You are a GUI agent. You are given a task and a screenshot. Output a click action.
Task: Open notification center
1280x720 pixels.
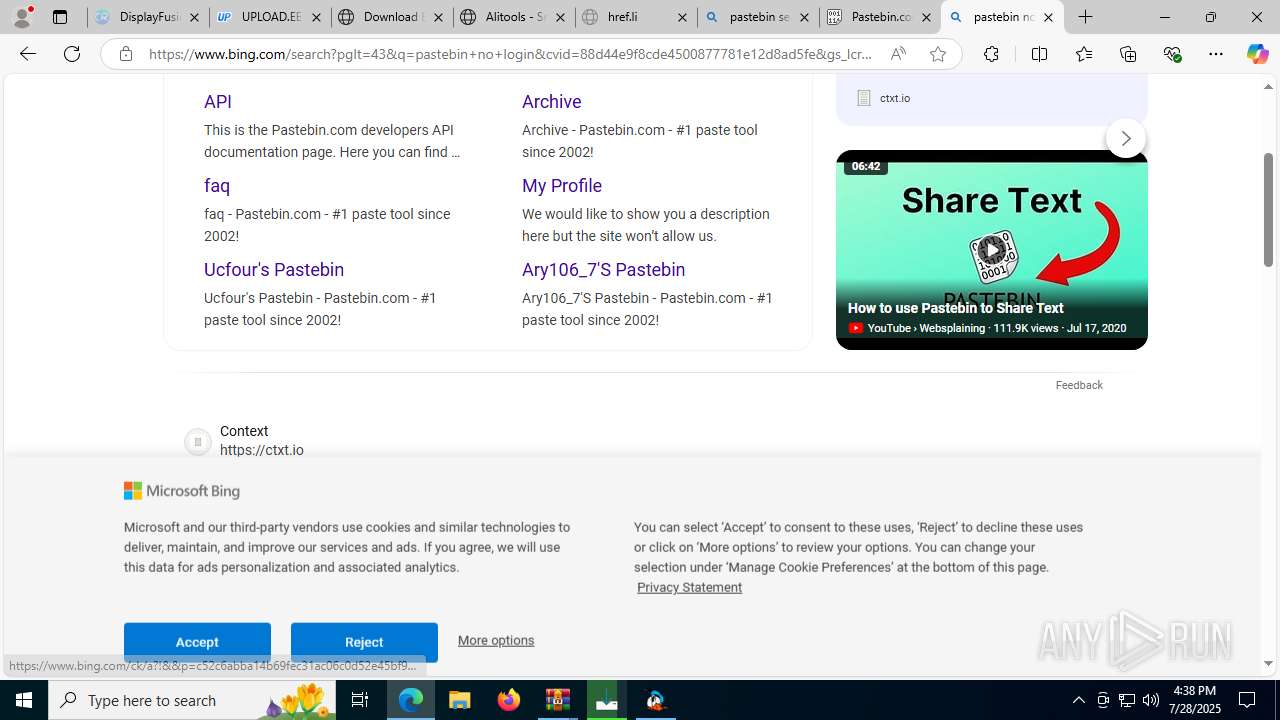pos(1248,700)
